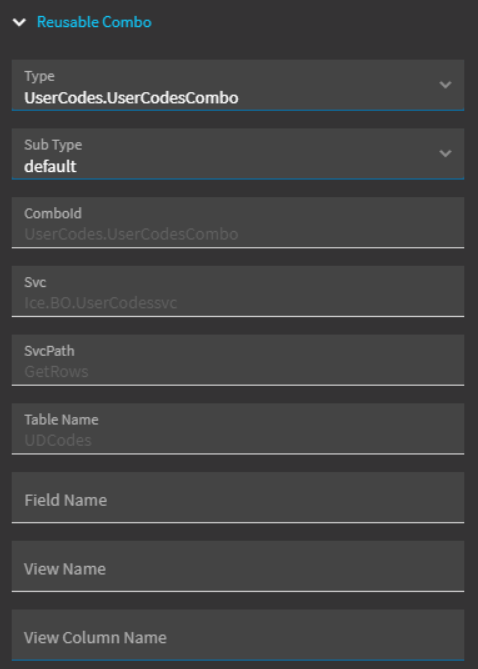
Task: Open the Type dropdown arrow
Action: [445, 85]
